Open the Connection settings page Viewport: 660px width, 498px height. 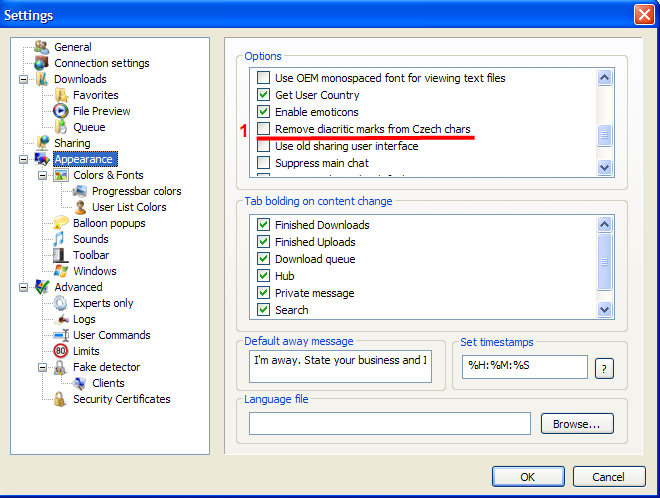(x=101, y=63)
